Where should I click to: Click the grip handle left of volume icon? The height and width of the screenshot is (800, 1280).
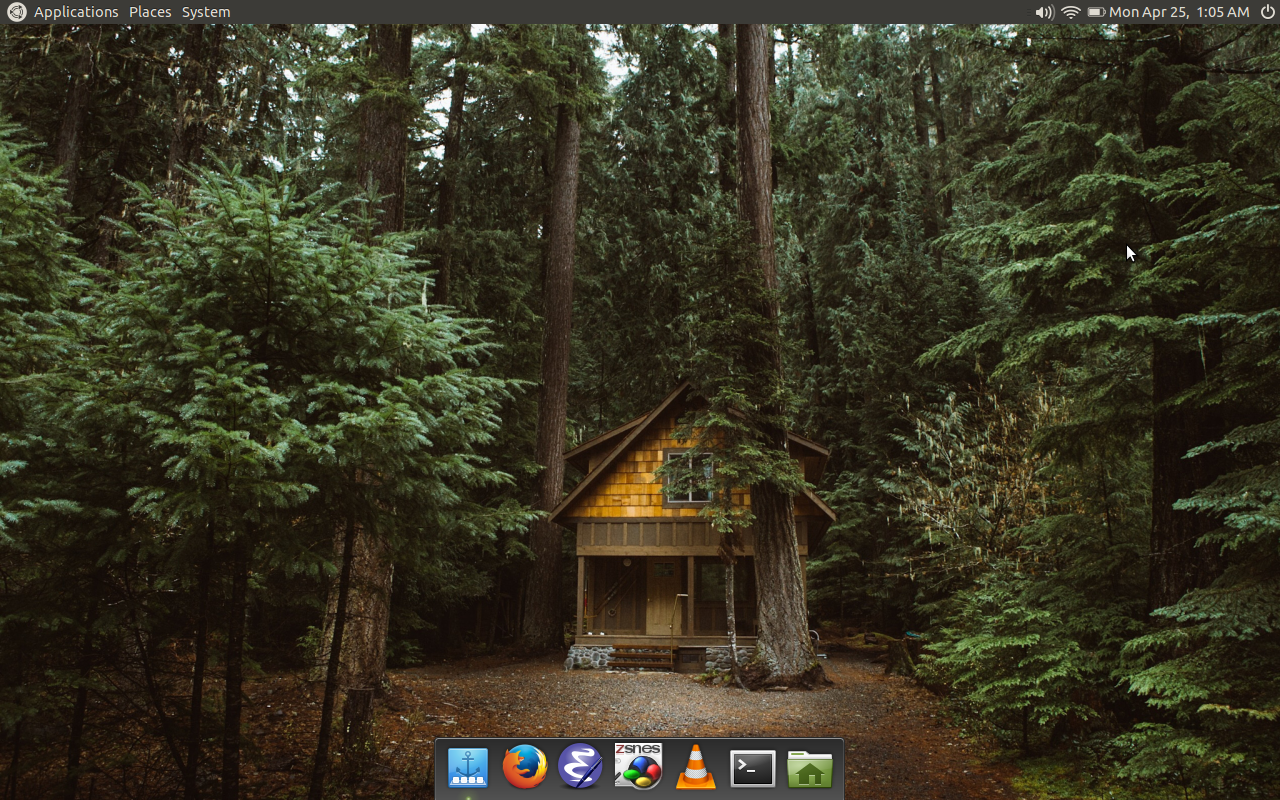(x=1028, y=12)
